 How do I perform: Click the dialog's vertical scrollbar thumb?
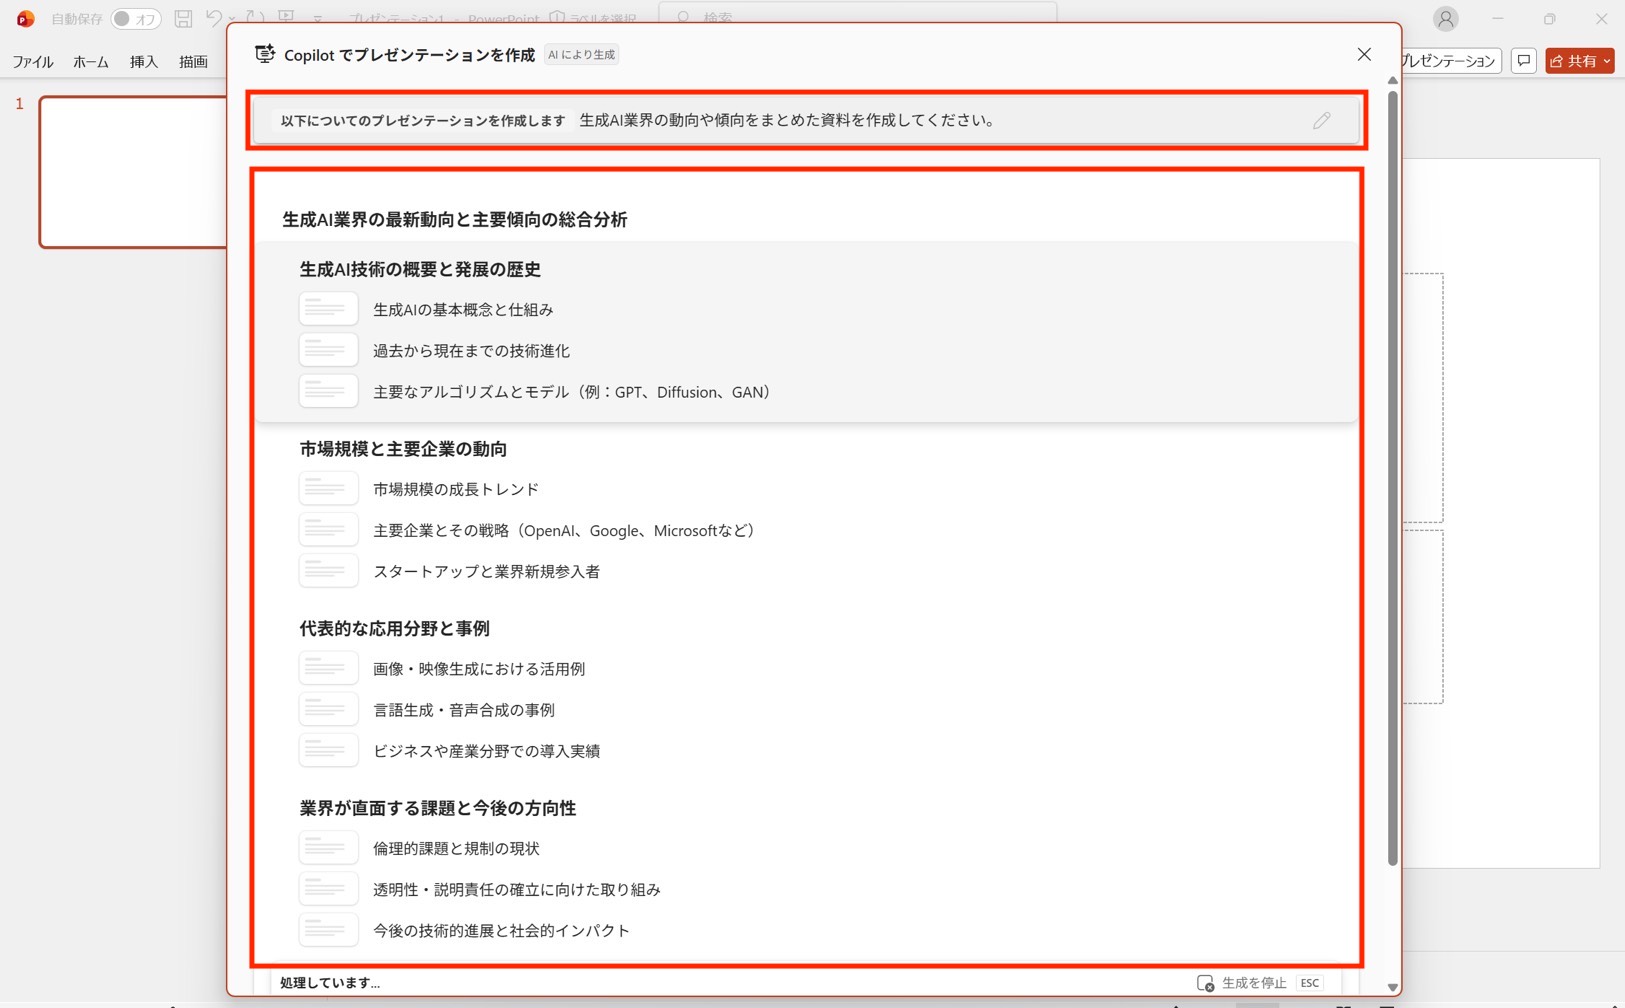pos(1392,480)
